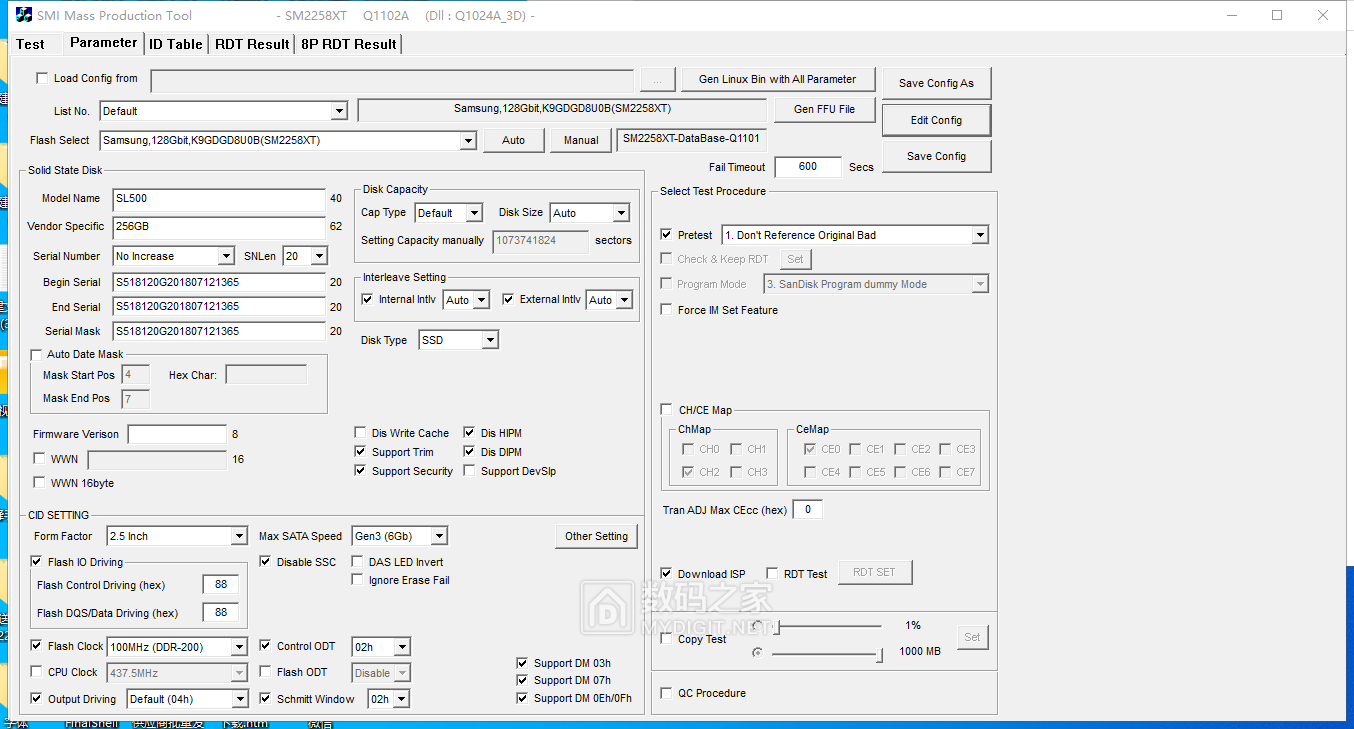Open the Form Factor dropdown
The image size is (1354, 729).
coord(238,537)
